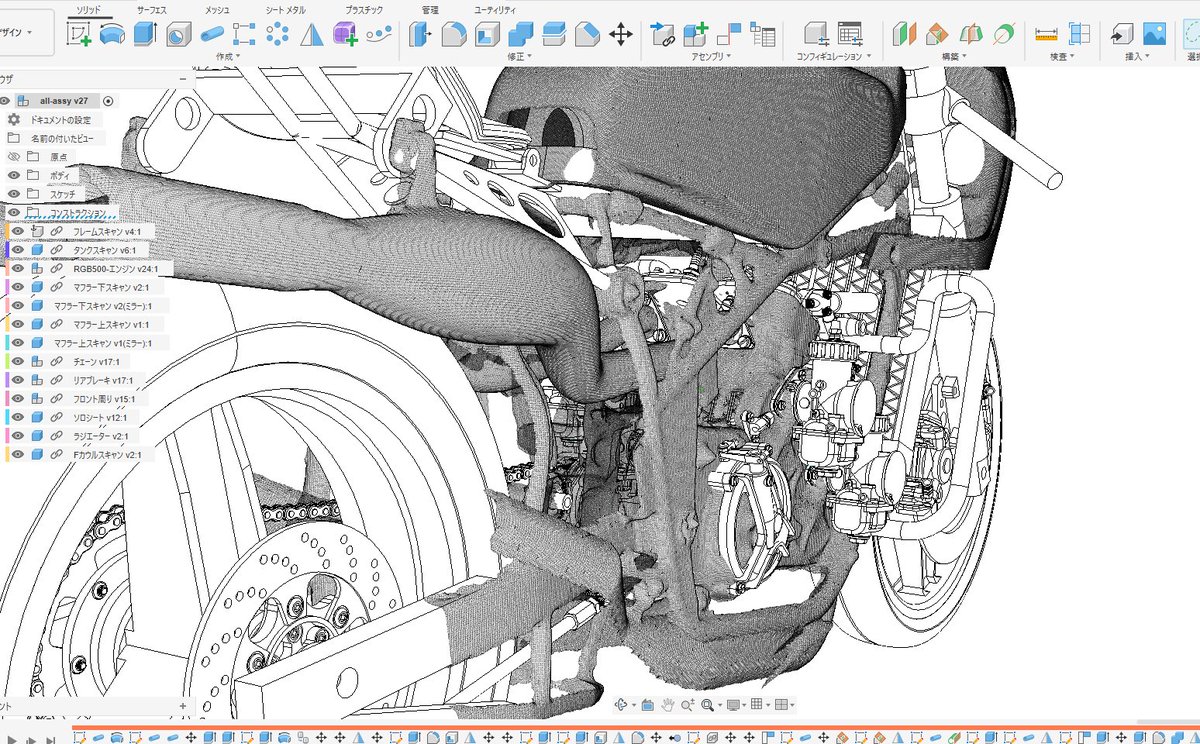Select the Press Pull tool
Image resolution: width=1200 pixels, height=744 pixels.
click(x=421, y=35)
